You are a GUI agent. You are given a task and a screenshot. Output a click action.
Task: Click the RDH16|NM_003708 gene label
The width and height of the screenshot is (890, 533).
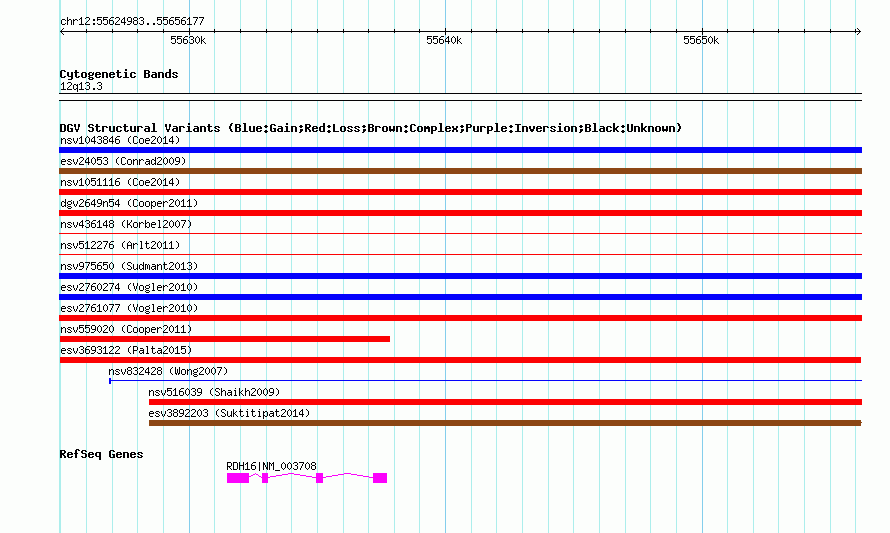271,466
